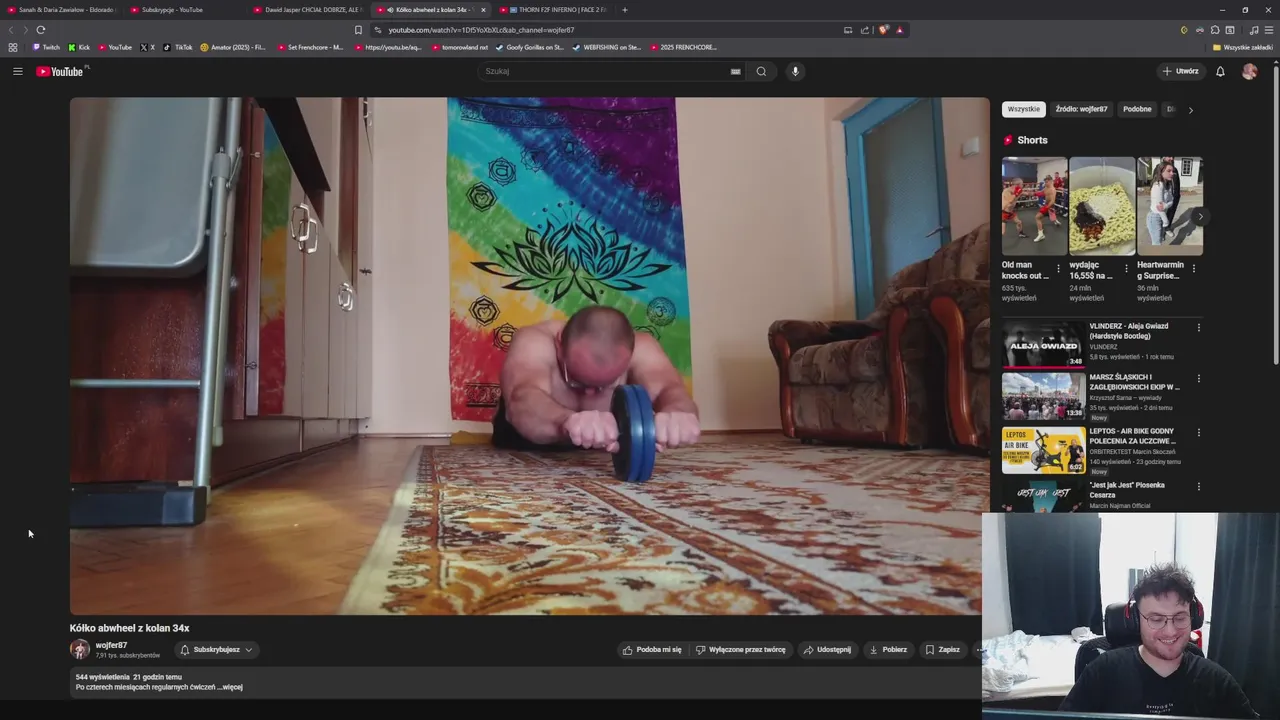Expand the description with ...więcej
The width and height of the screenshot is (1280, 720).
tap(231, 687)
